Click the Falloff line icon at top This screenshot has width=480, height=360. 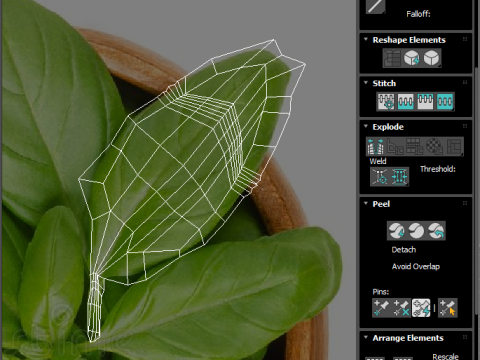pyautogui.click(x=375, y=6)
